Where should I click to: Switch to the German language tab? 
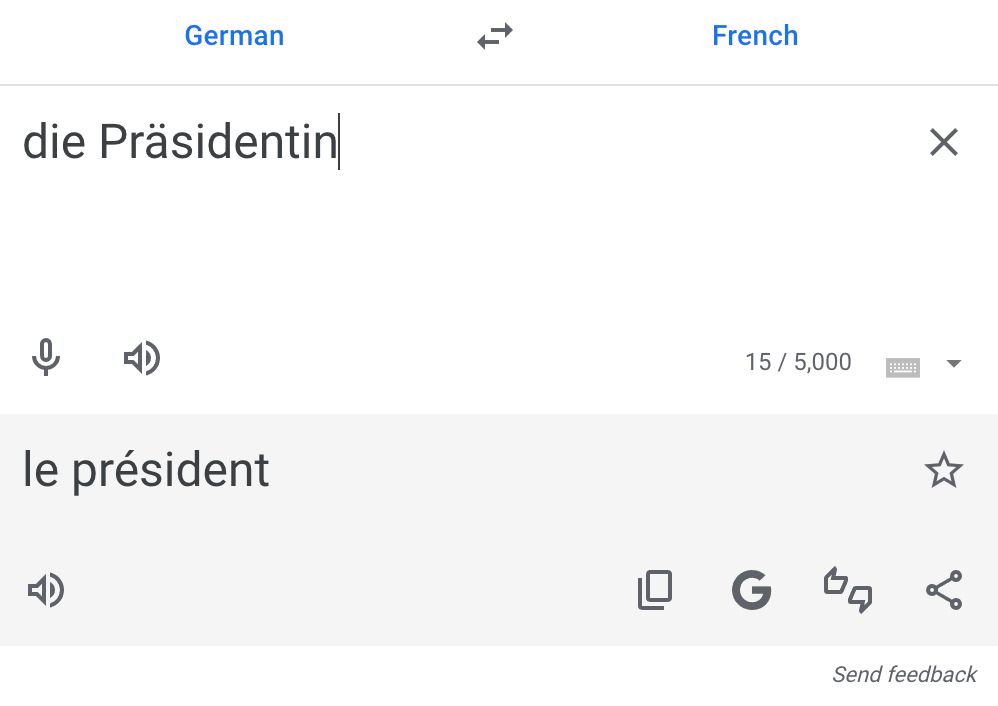(x=234, y=35)
